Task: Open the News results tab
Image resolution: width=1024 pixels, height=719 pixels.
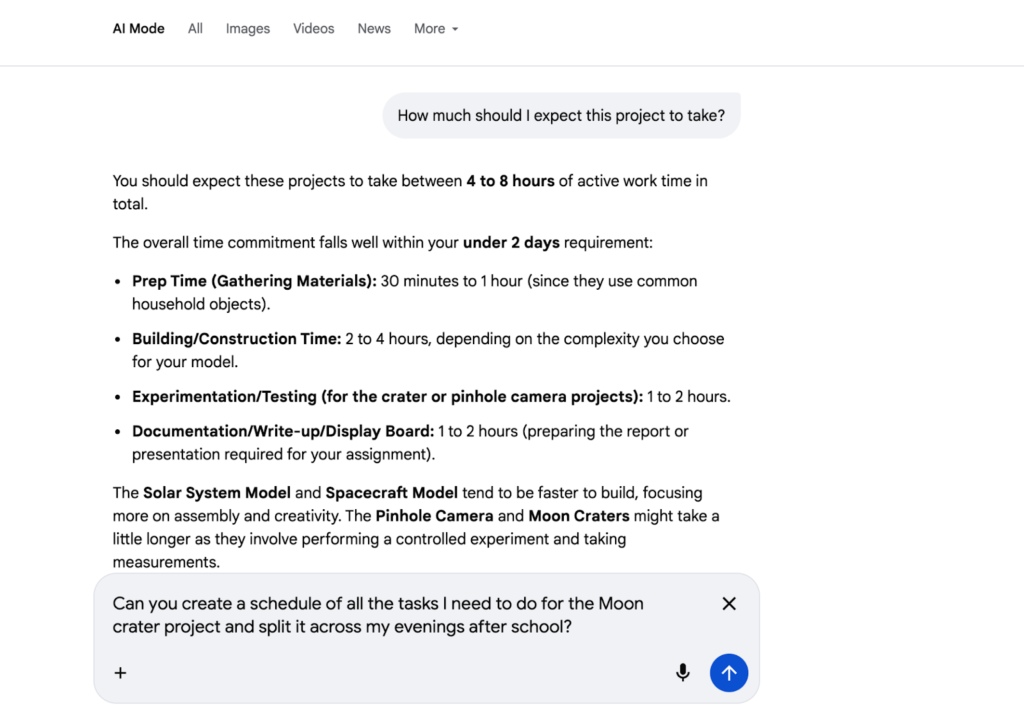Action: (x=373, y=28)
